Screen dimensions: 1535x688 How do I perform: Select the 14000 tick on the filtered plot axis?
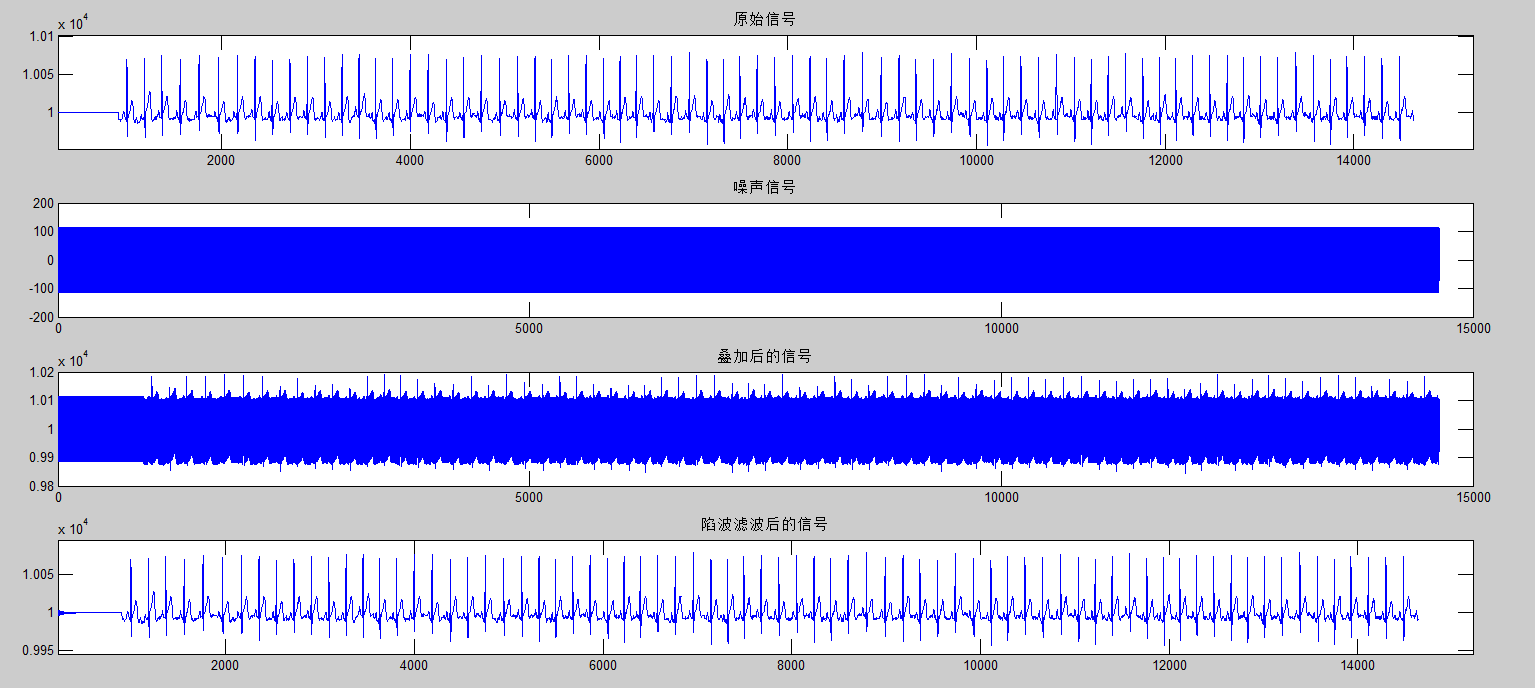pyautogui.click(x=1356, y=662)
